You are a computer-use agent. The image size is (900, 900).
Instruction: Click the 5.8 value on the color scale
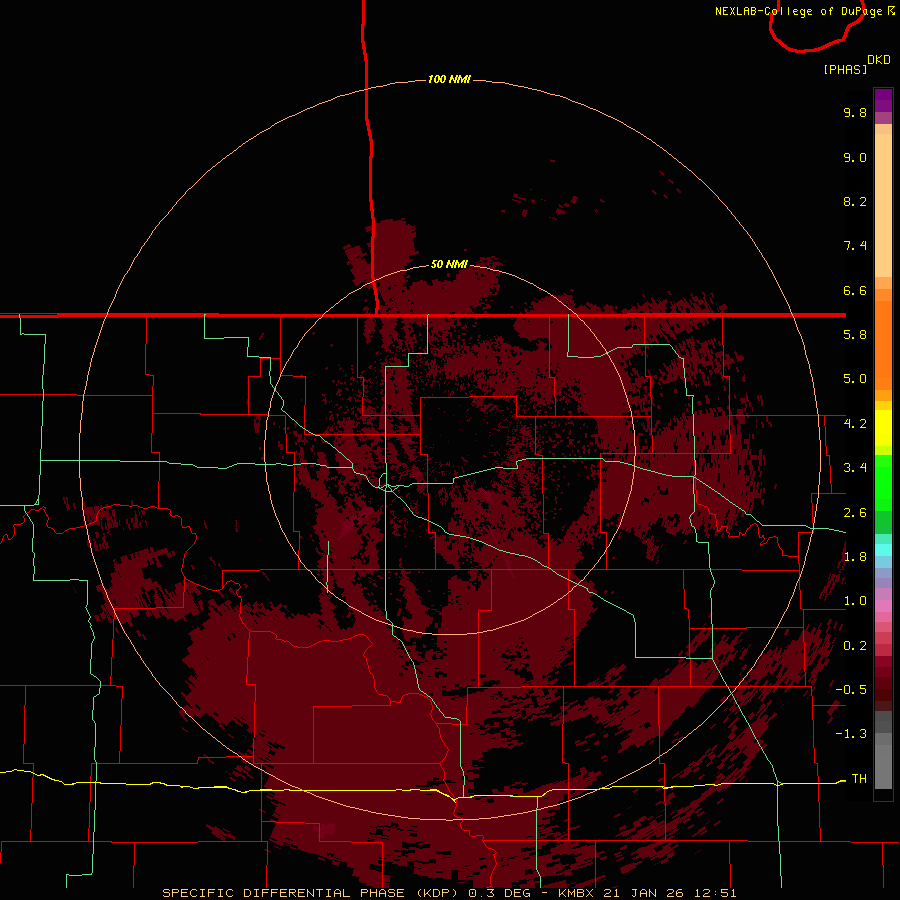pyautogui.click(x=855, y=335)
